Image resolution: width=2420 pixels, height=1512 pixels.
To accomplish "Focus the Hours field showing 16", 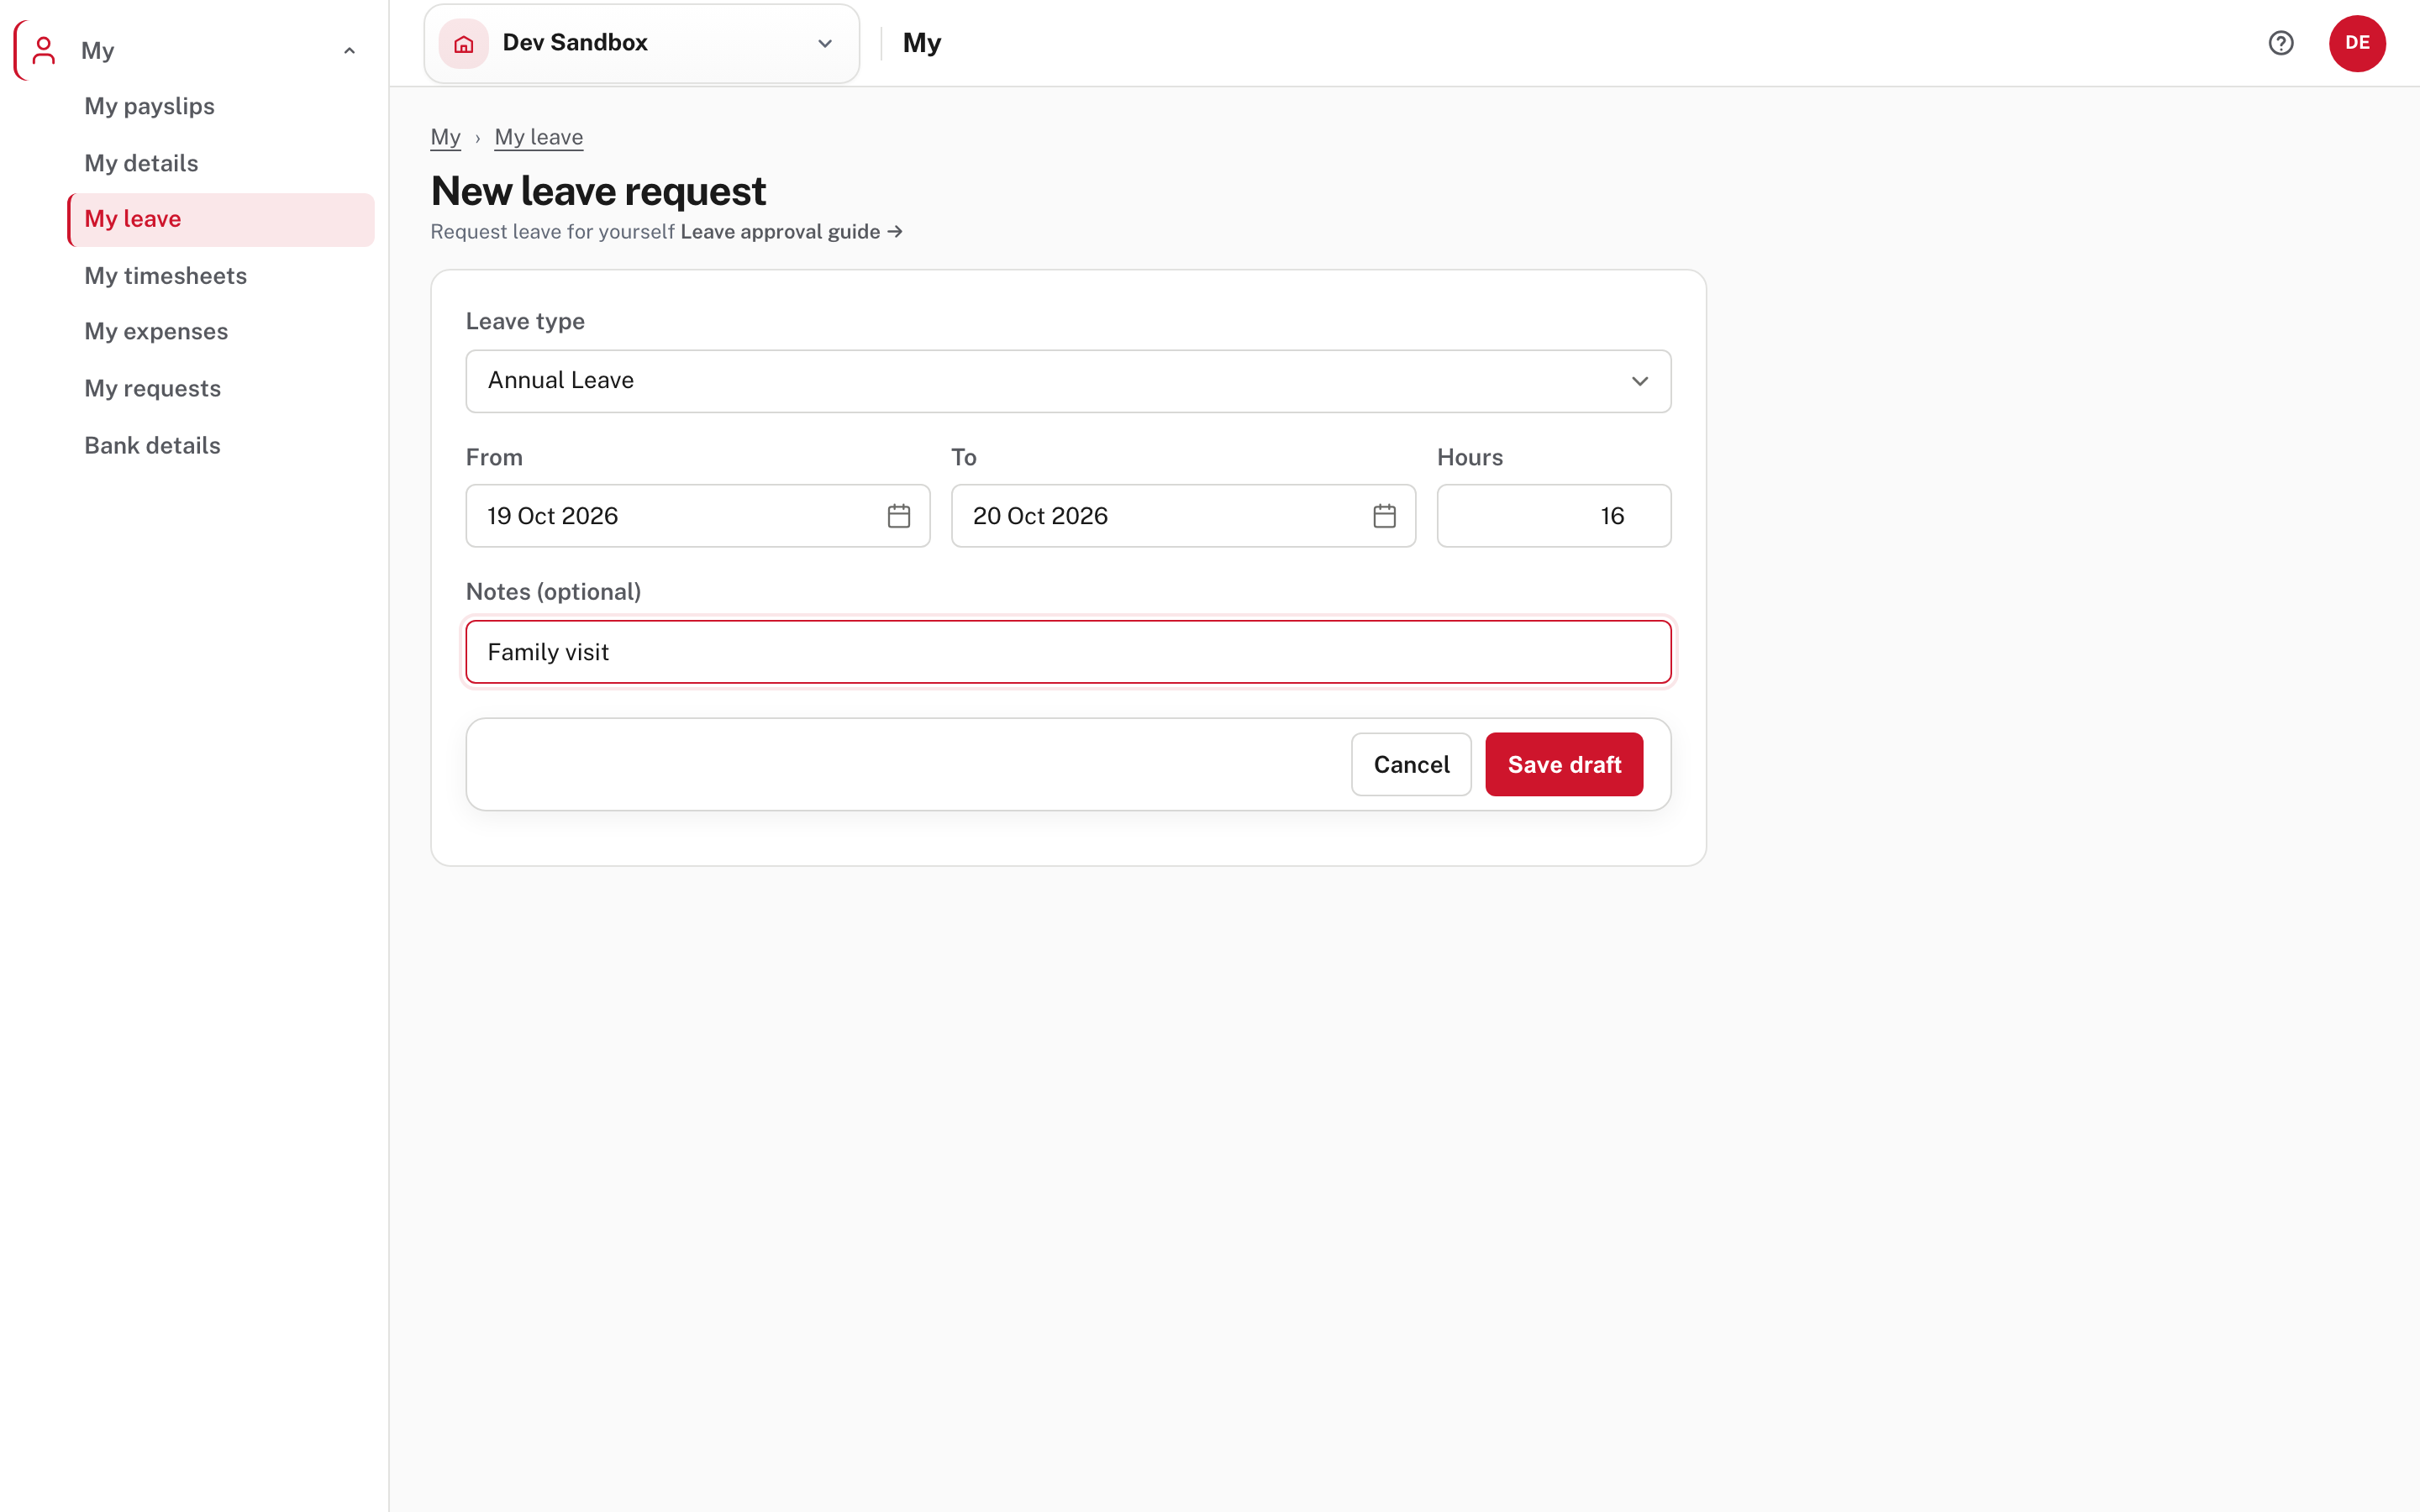I will pos(1554,516).
